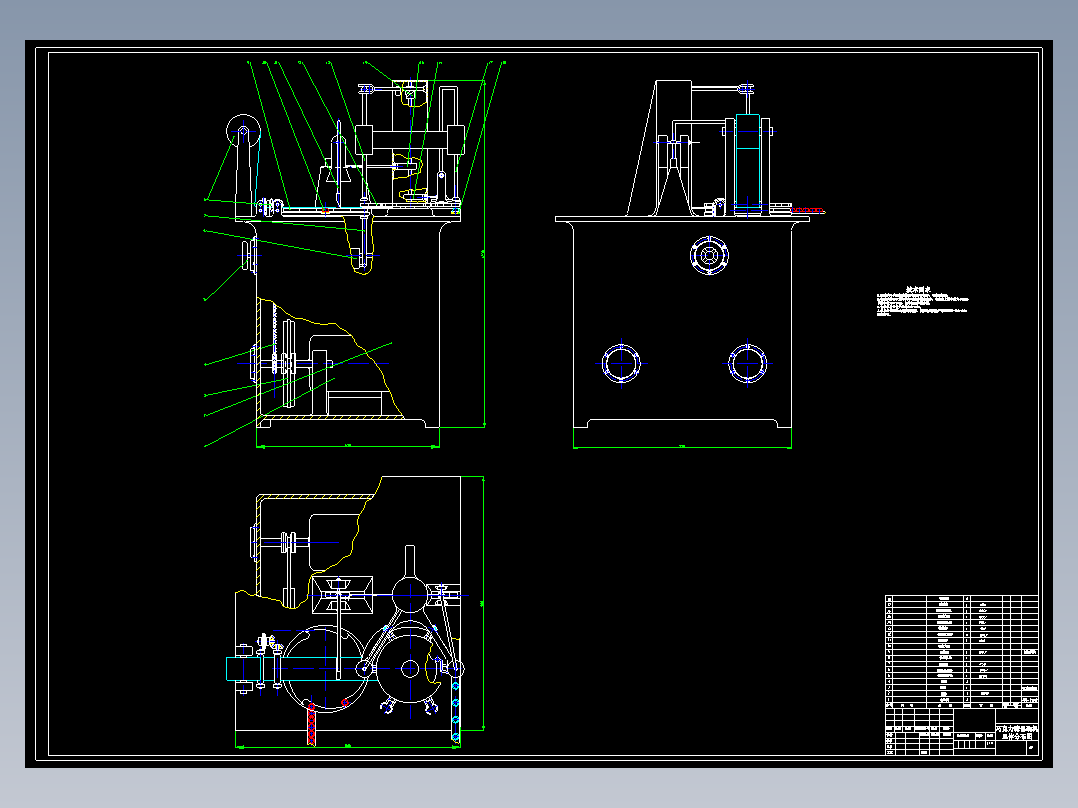Select the red hatched vertical bar in bottom view
This screenshot has height=808, width=1078.
click(311, 724)
